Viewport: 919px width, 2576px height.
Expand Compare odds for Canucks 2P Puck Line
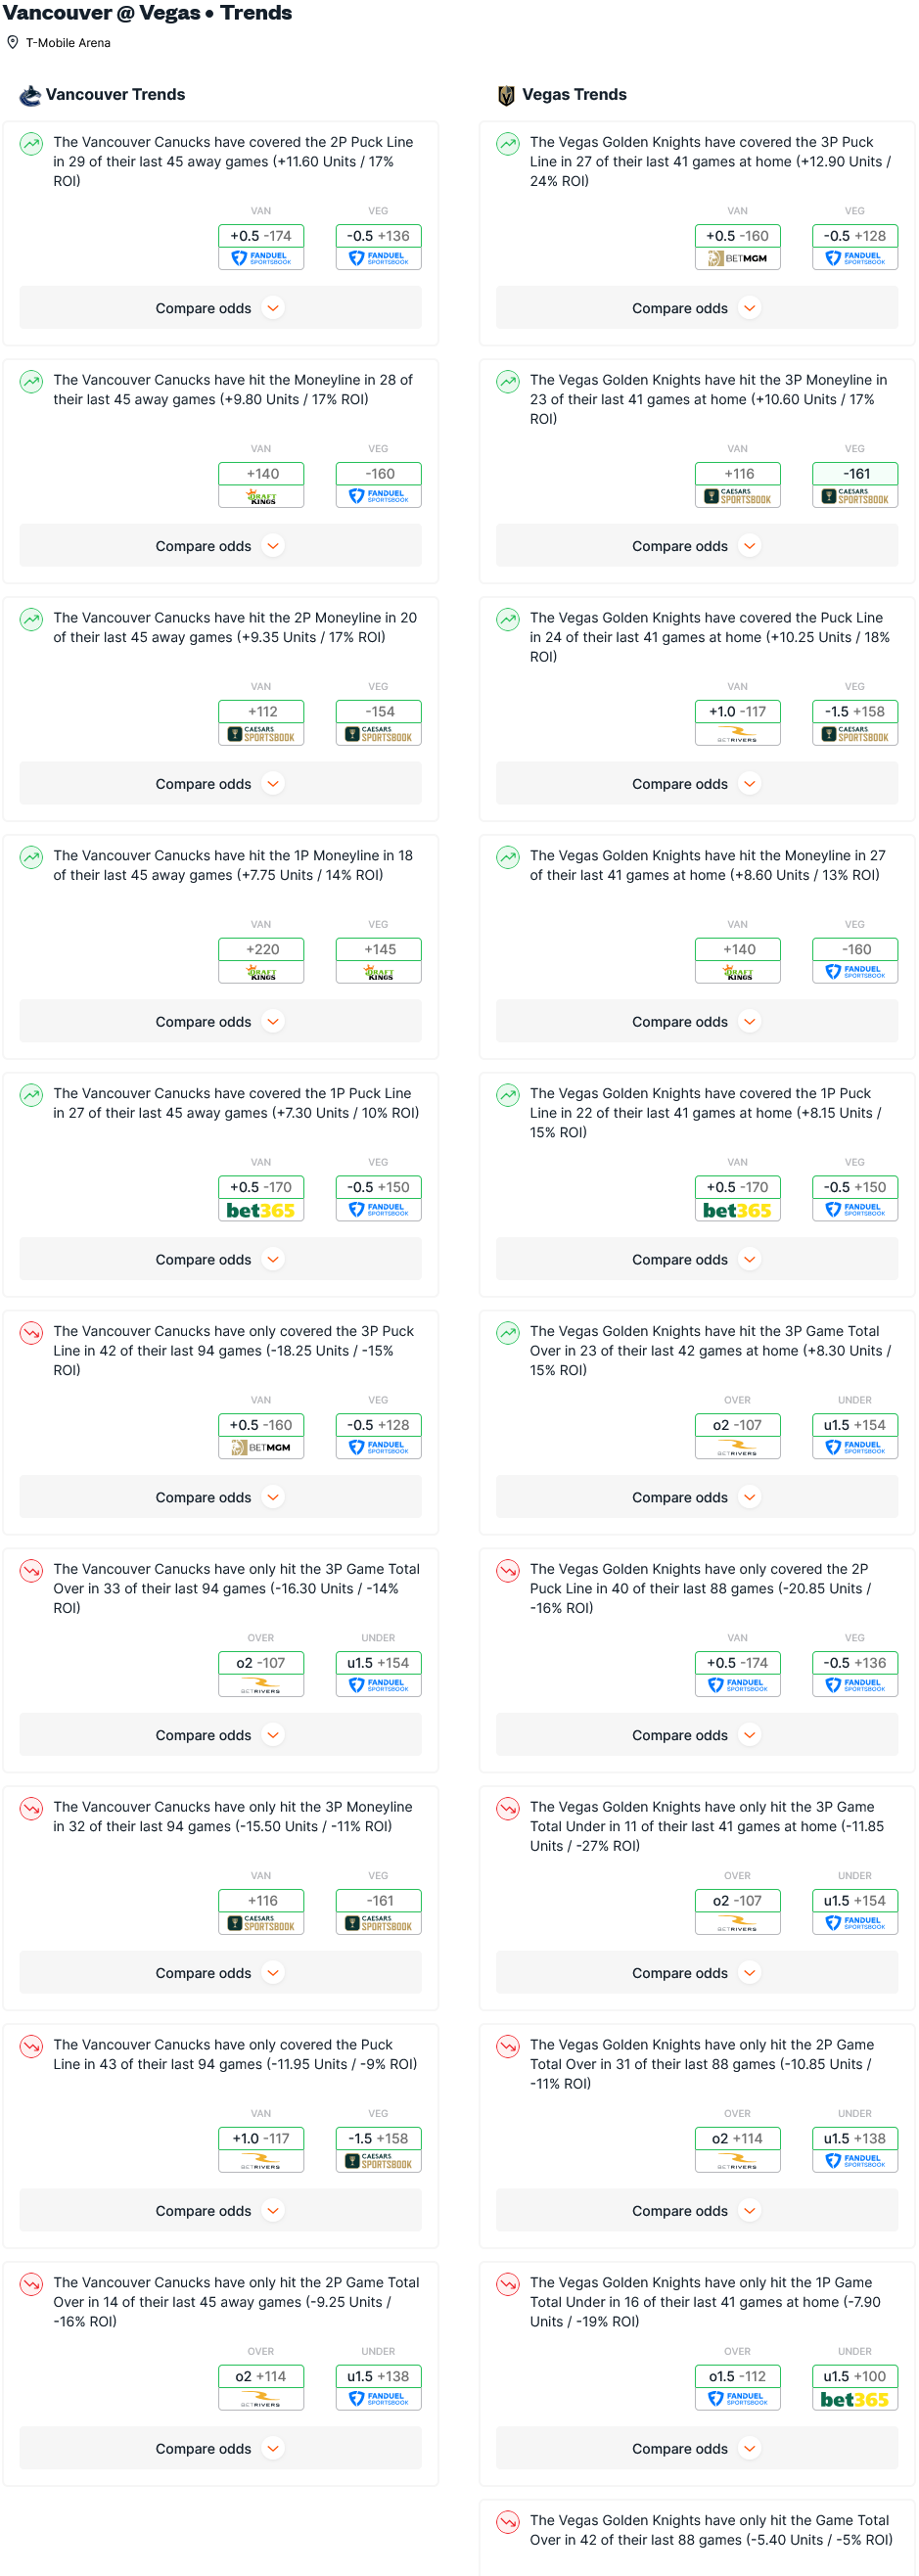click(x=220, y=308)
